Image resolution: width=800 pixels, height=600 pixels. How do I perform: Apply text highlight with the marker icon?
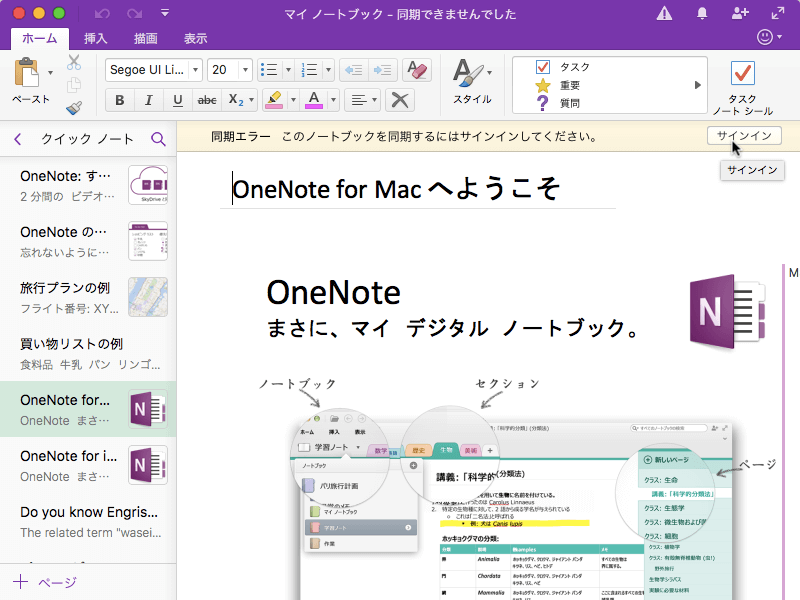click(x=274, y=99)
